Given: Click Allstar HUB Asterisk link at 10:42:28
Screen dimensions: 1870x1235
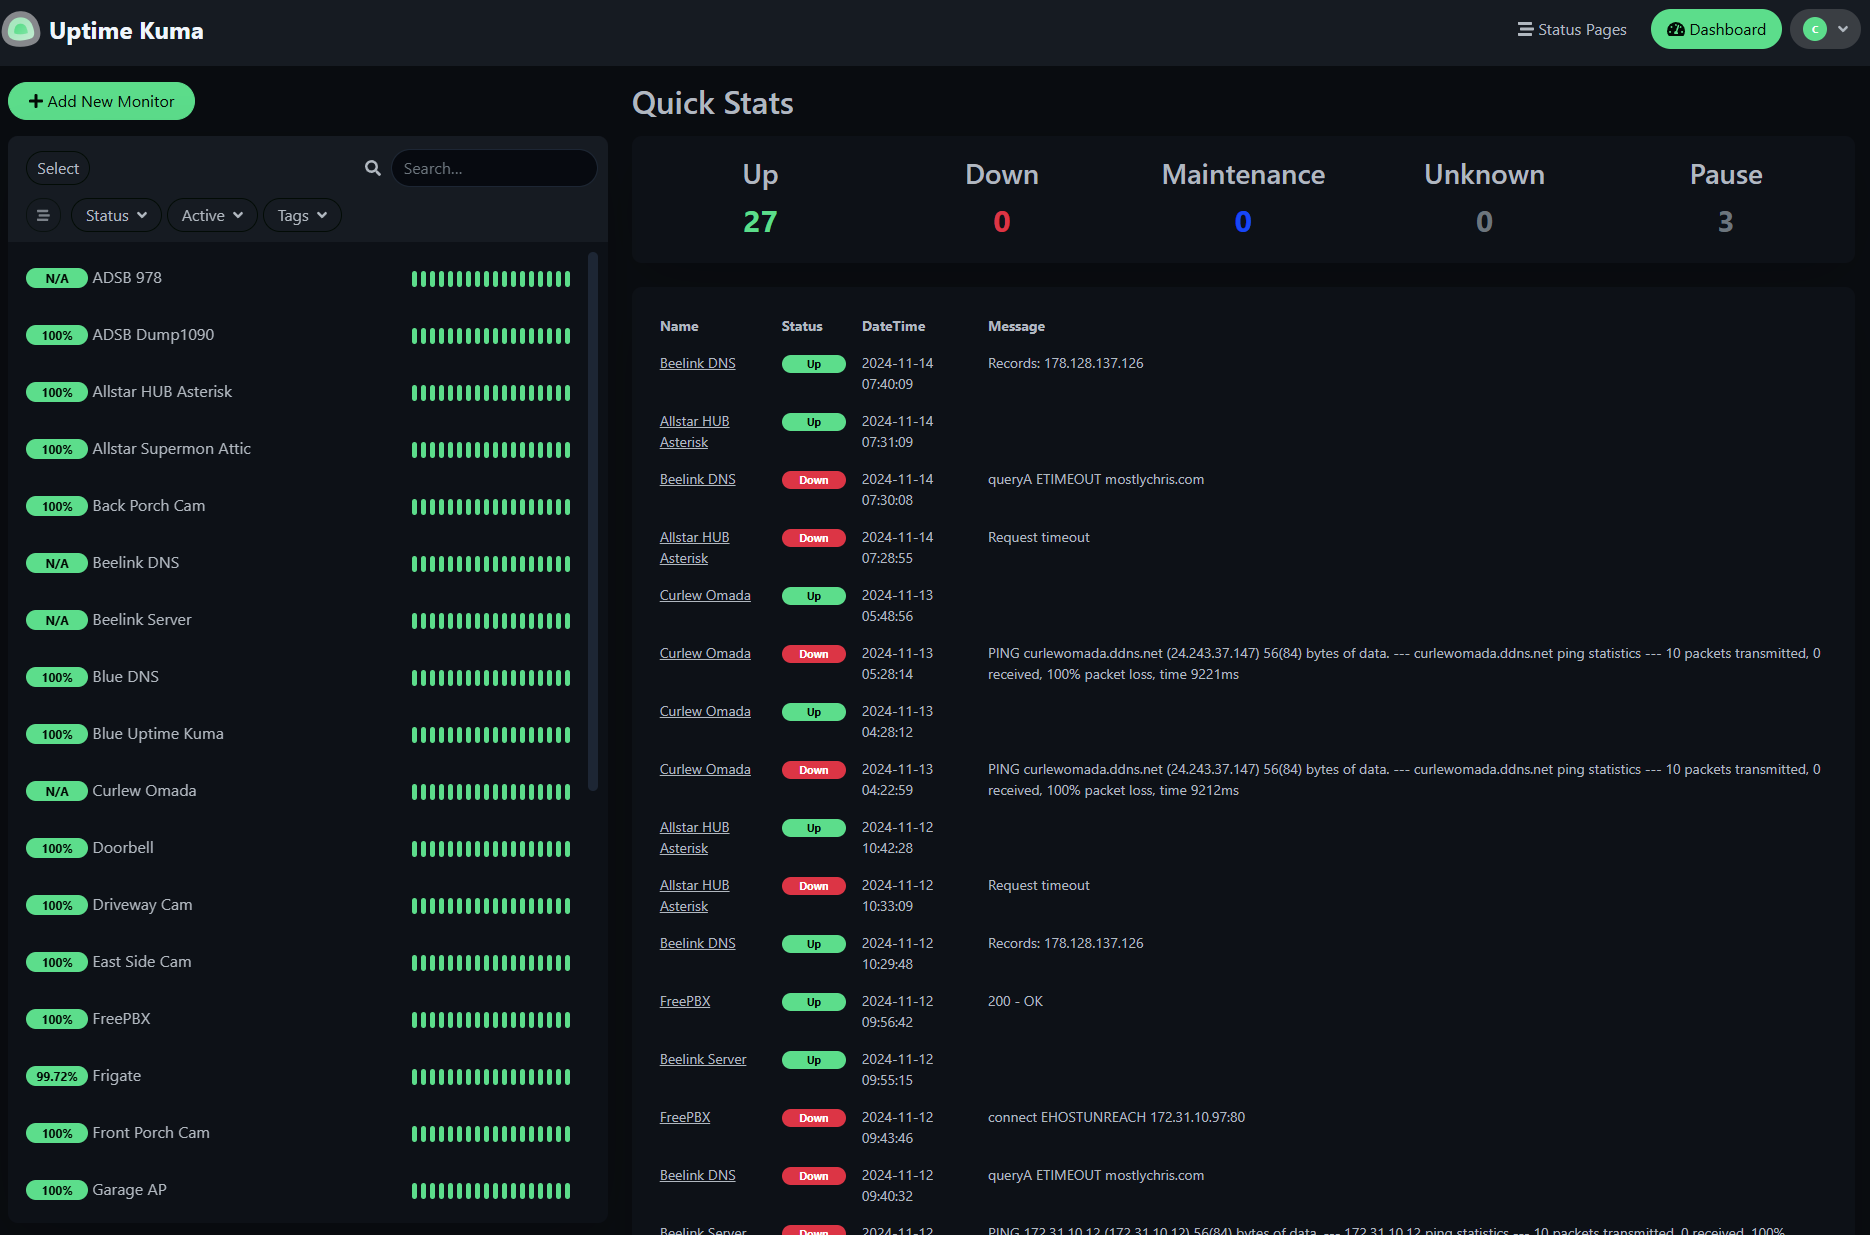Looking at the screenshot, I should tap(695, 838).
